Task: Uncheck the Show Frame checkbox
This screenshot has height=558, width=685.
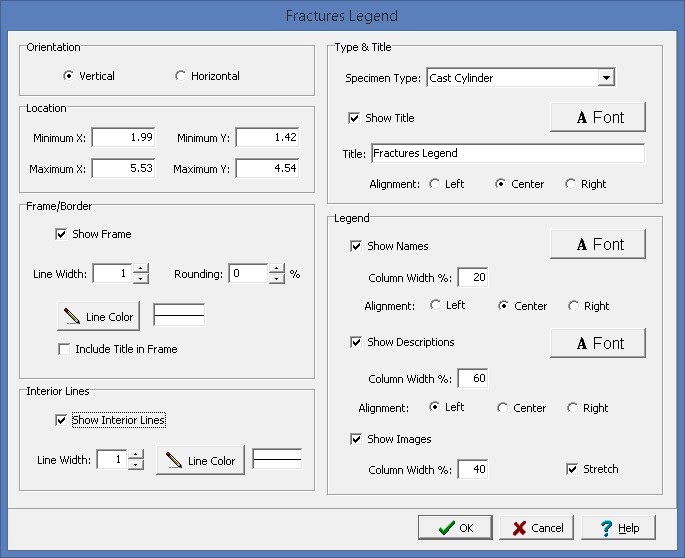Action: coord(63,234)
